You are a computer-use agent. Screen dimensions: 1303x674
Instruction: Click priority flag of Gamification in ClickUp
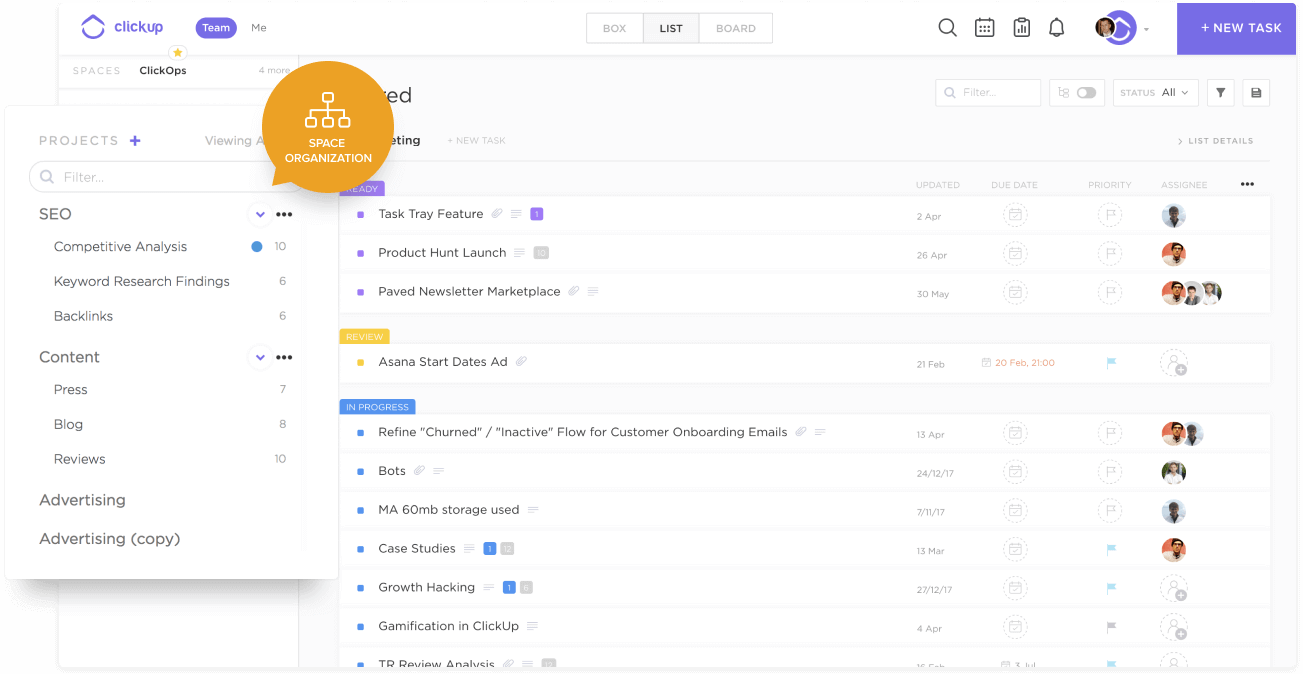pos(1110,627)
